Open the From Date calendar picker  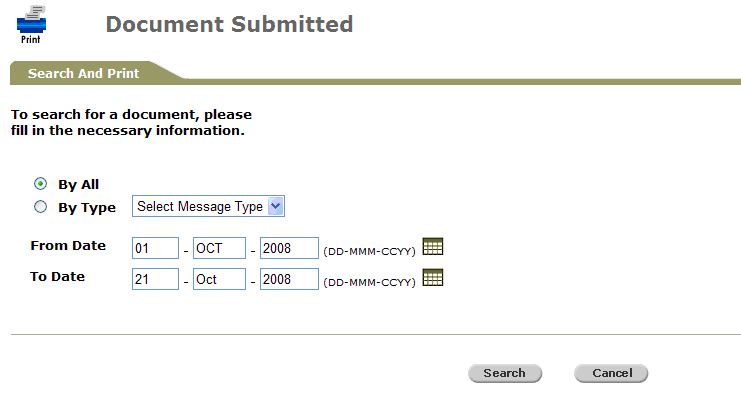[433, 246]
